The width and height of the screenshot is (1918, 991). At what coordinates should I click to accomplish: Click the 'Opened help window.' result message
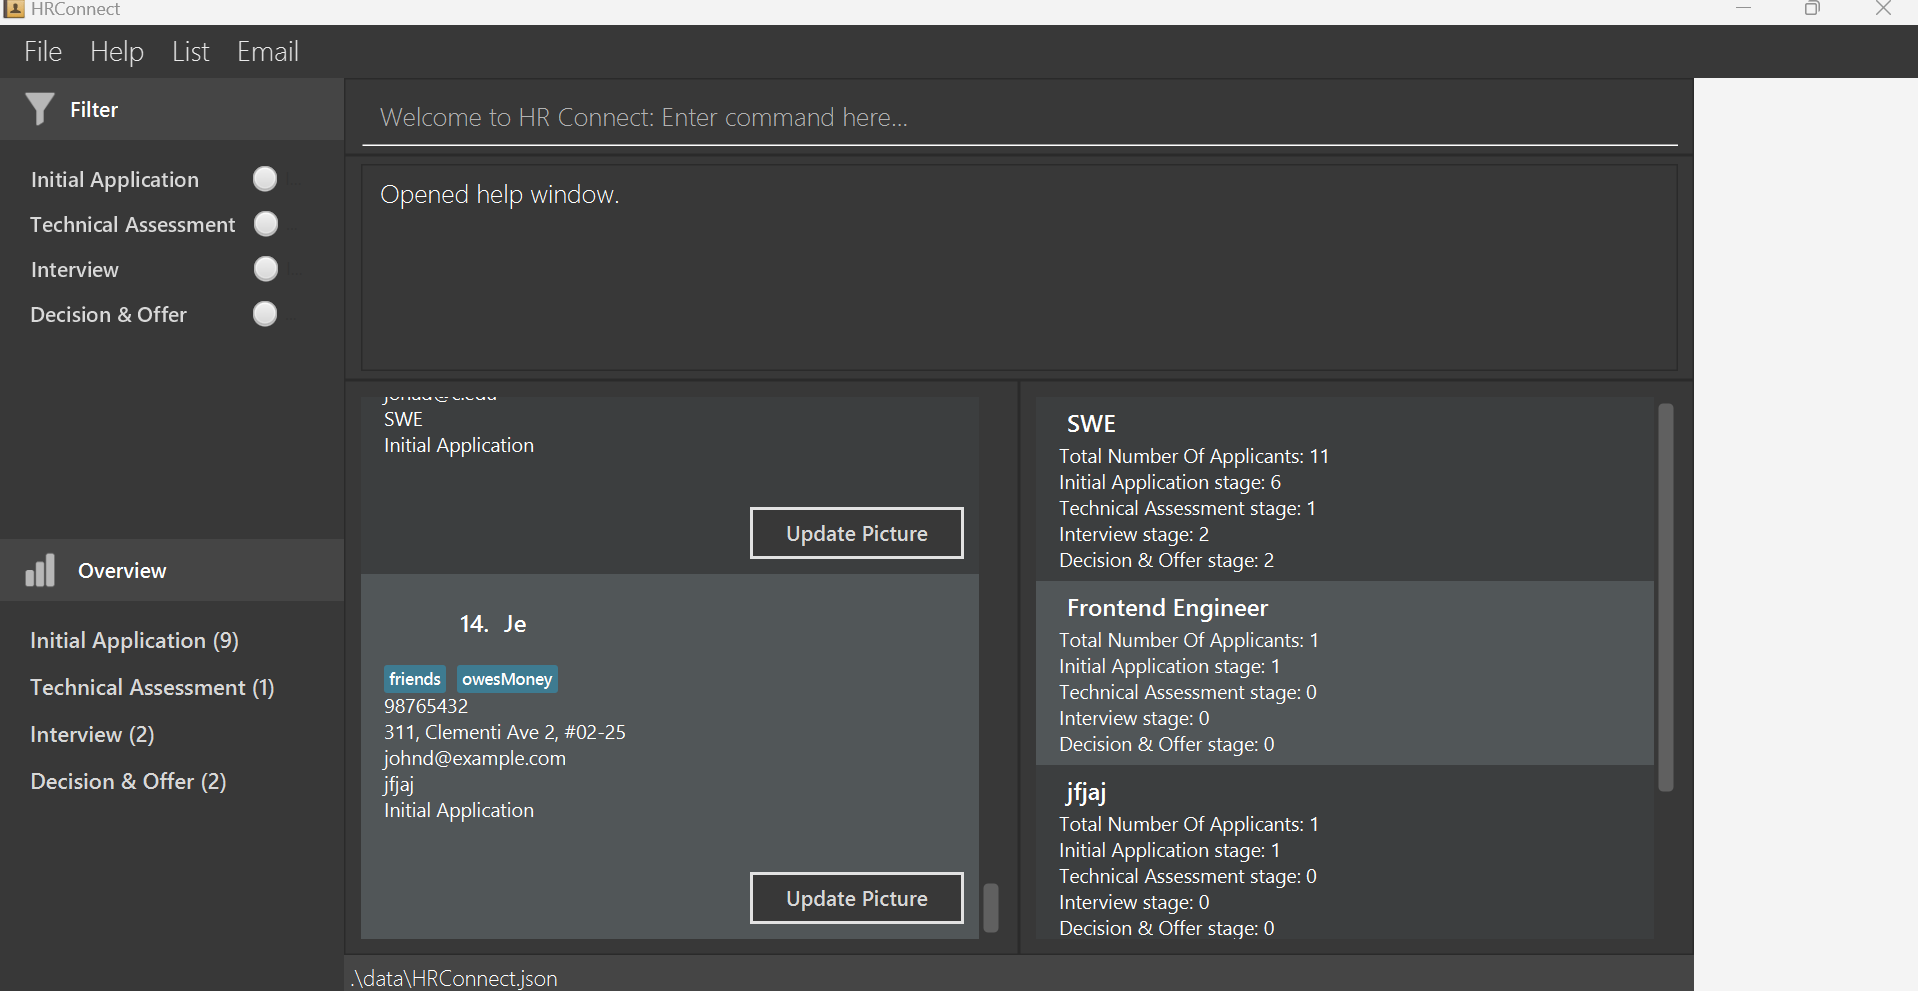click(500, 194)
